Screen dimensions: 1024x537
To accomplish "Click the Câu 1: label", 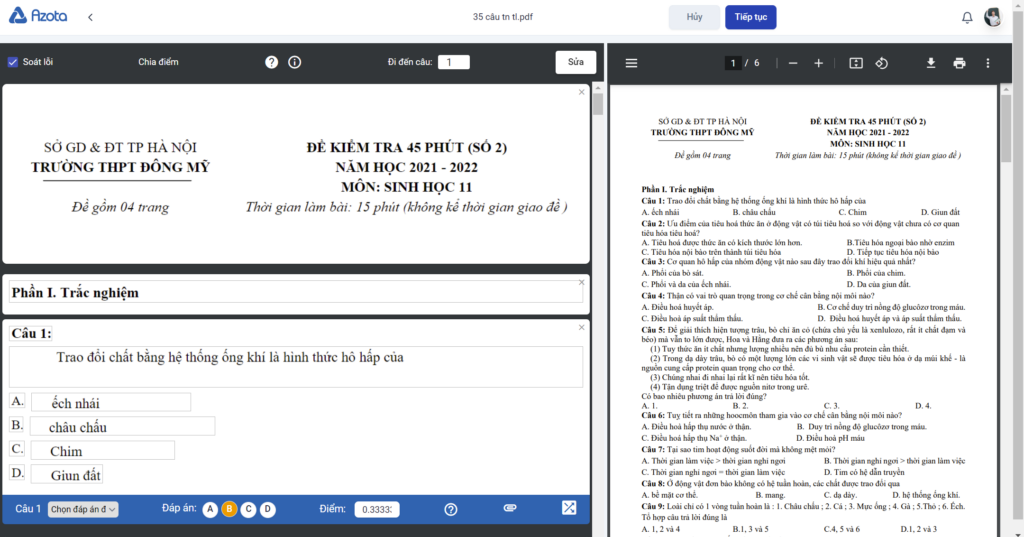I will point(31,333).
